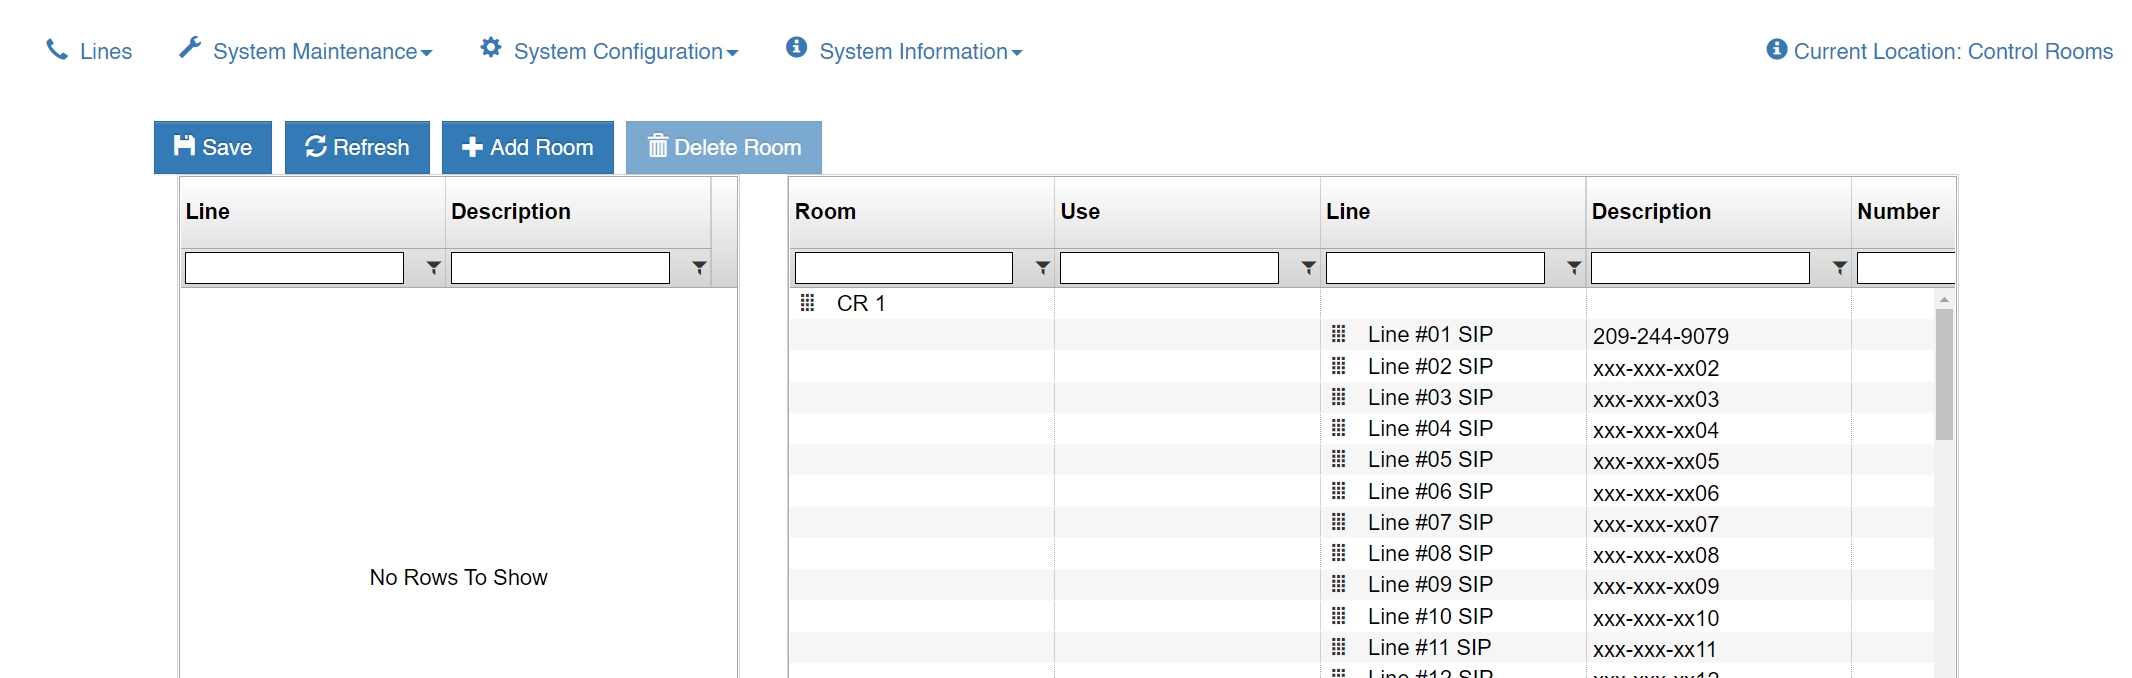The image size is (2132, 678).
Task: Open the Room column filter funnel
Action: click(x=1042, y=268)
